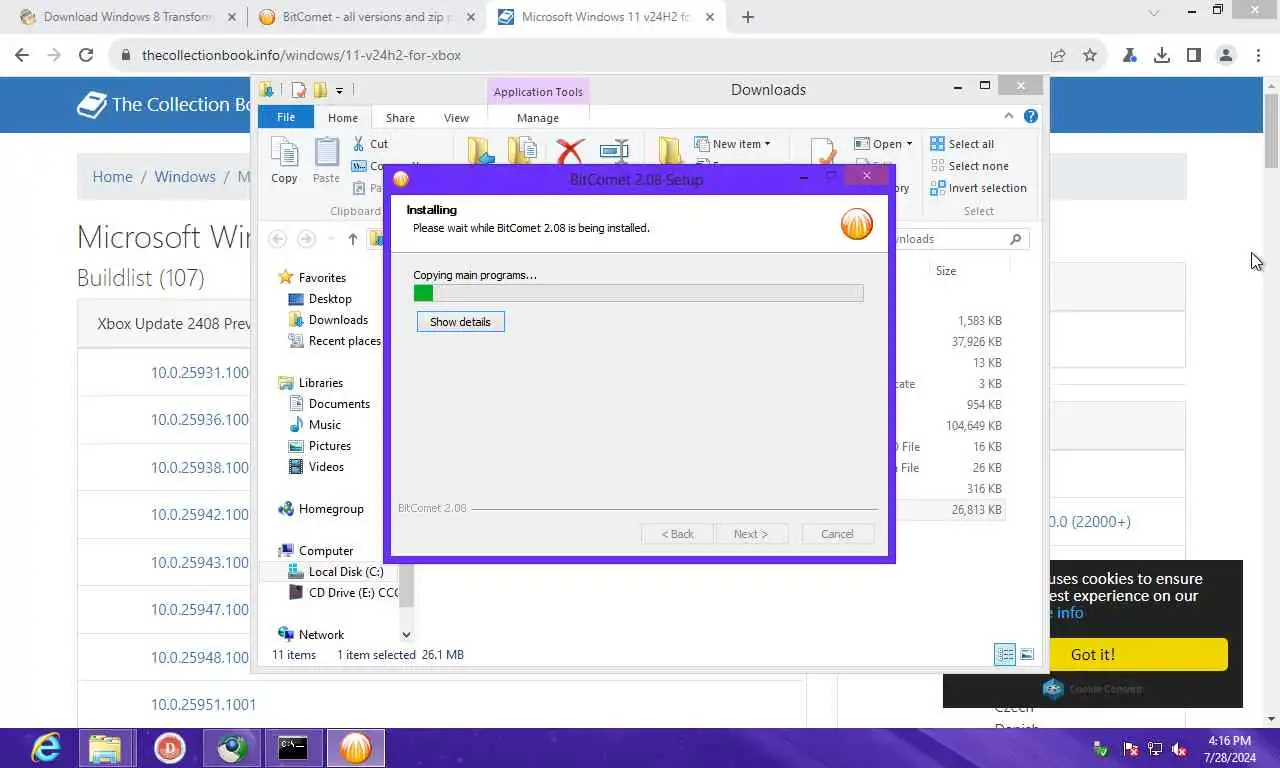Viewport: 1280px width, 768px height.
Task: Click the Up arrow in Explorer navigation
Action: 352,239
